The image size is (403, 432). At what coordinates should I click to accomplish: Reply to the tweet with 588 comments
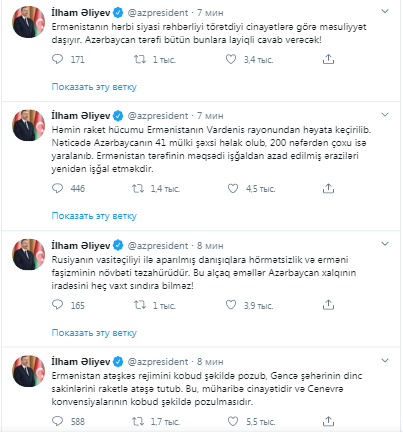57,421
